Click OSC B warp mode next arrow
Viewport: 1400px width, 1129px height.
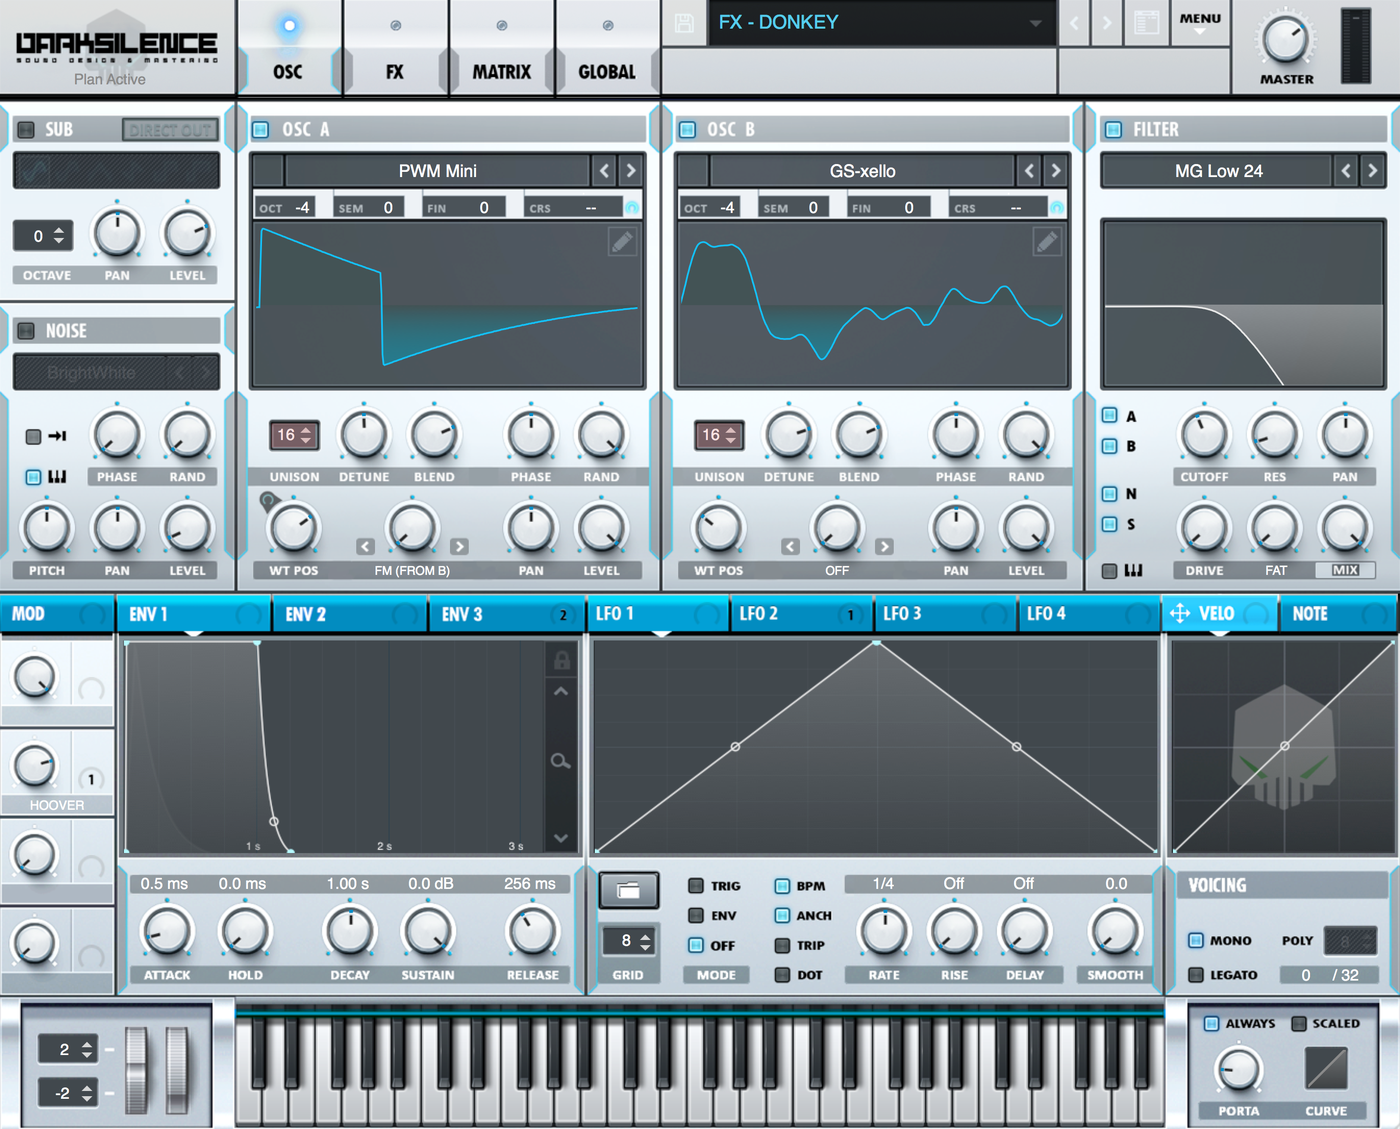[884, 547]
